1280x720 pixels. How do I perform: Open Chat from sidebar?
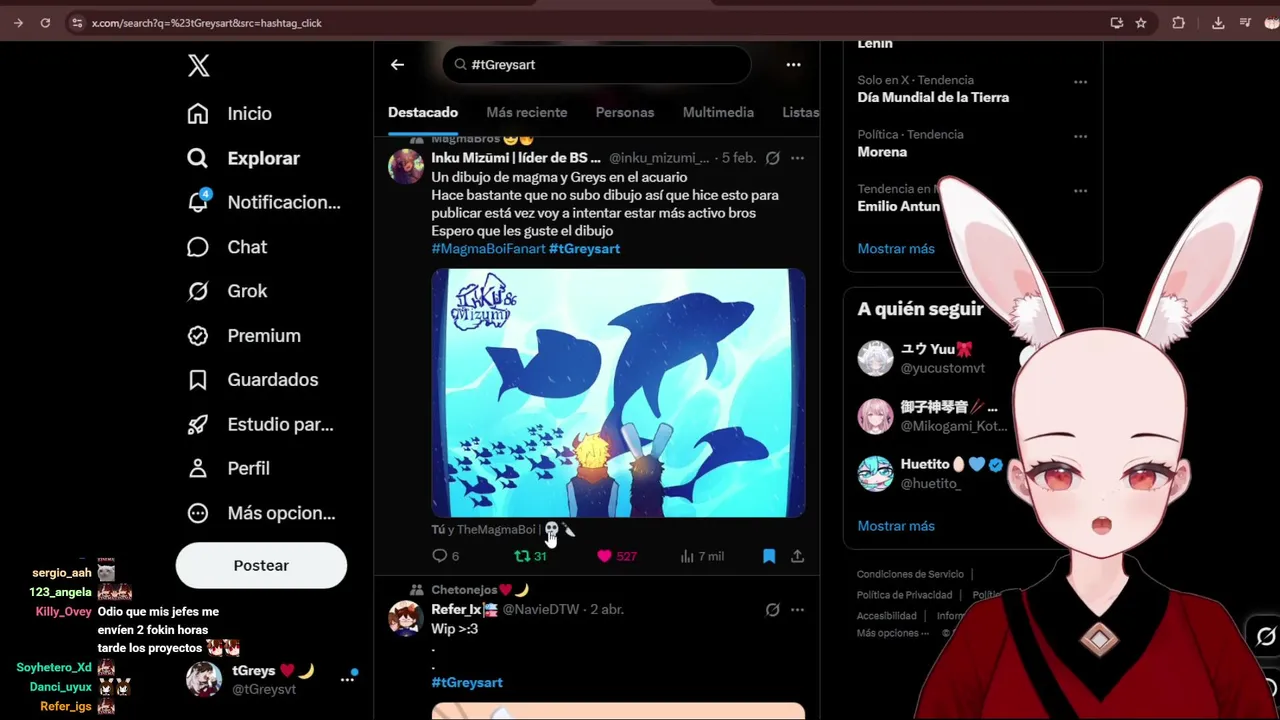pos(227,247)
